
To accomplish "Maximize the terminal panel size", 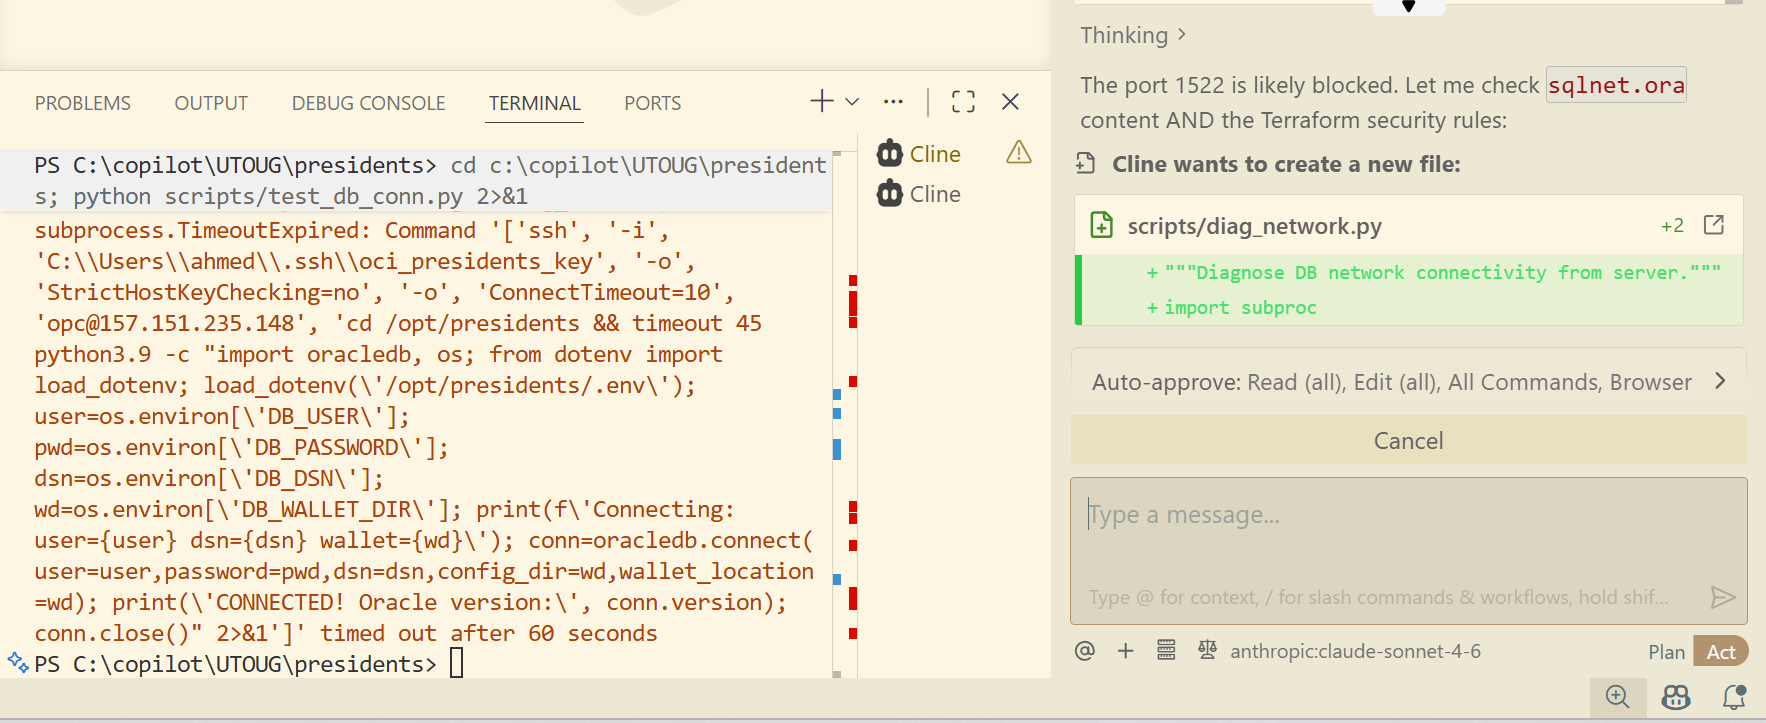I will pyautogui.click(x=963, y=102).
